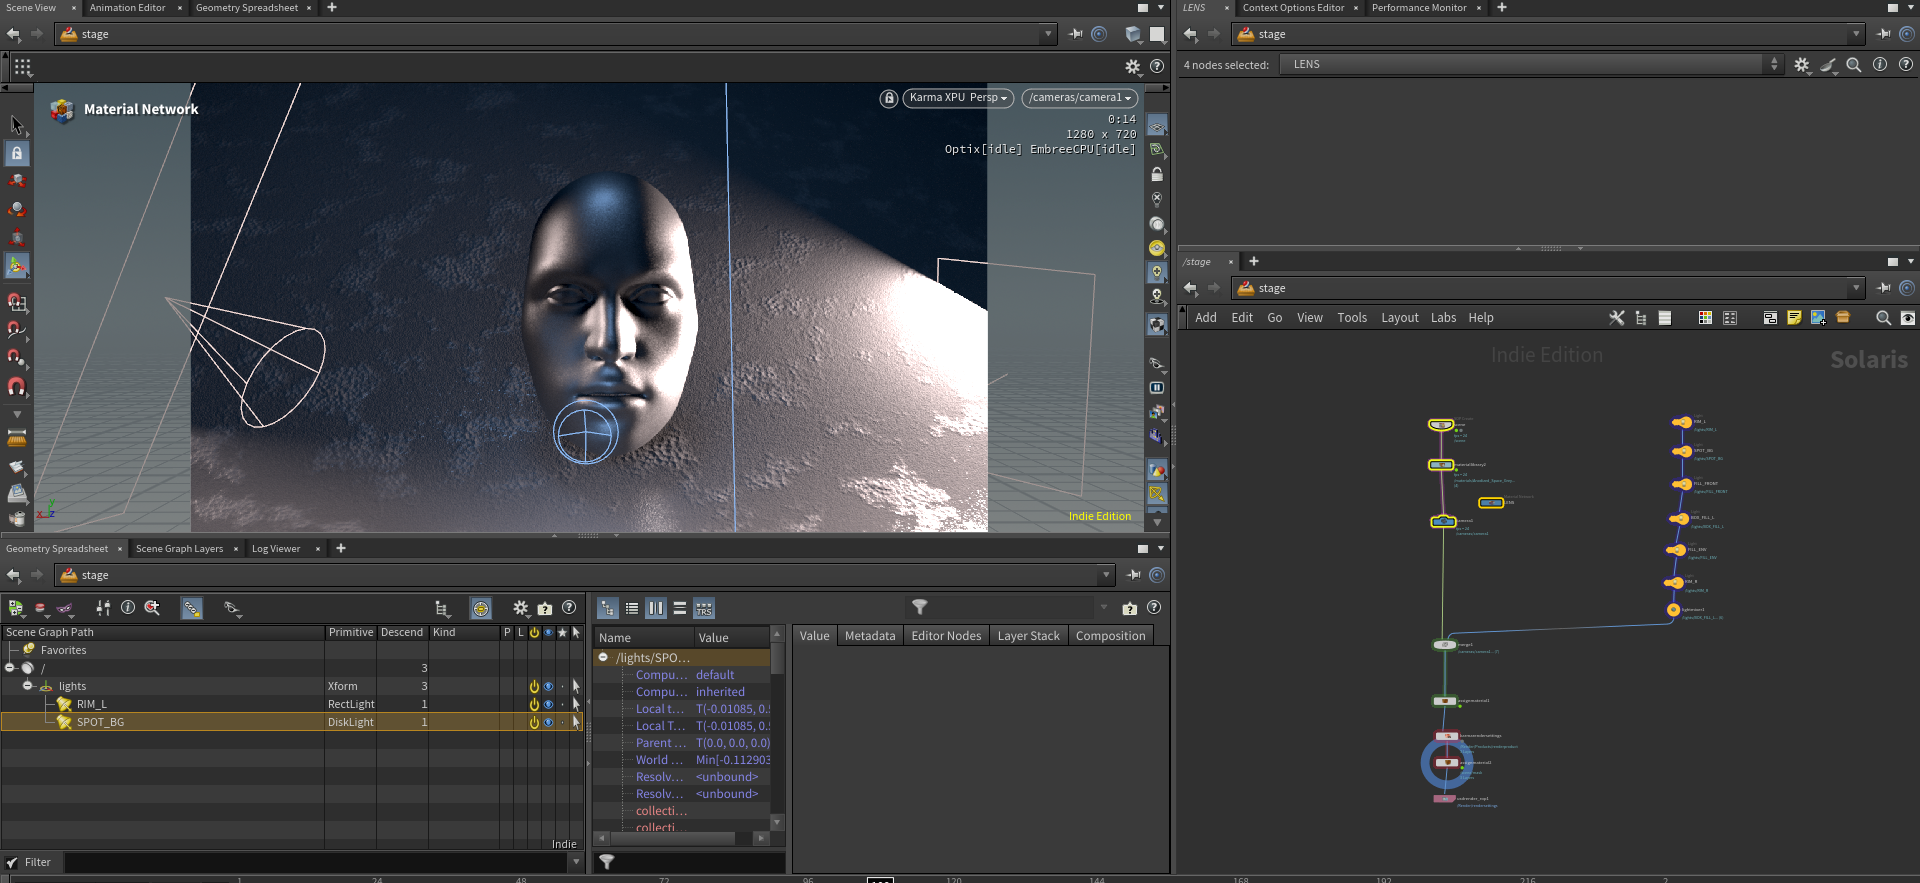
Task: Toggle activation power icon for SPOT_BG
Action: coord(534,722)
